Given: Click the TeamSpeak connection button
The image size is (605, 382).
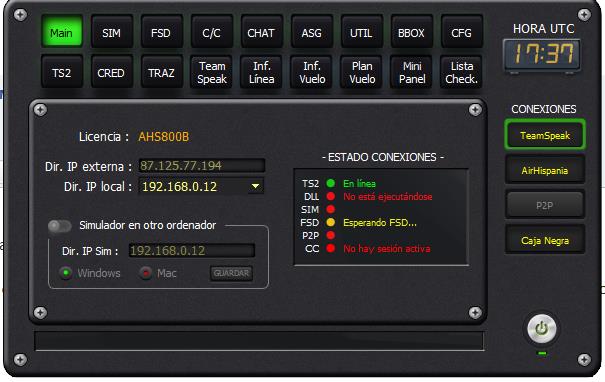Looking at the screenshot, I should click(x=545, y=135).
